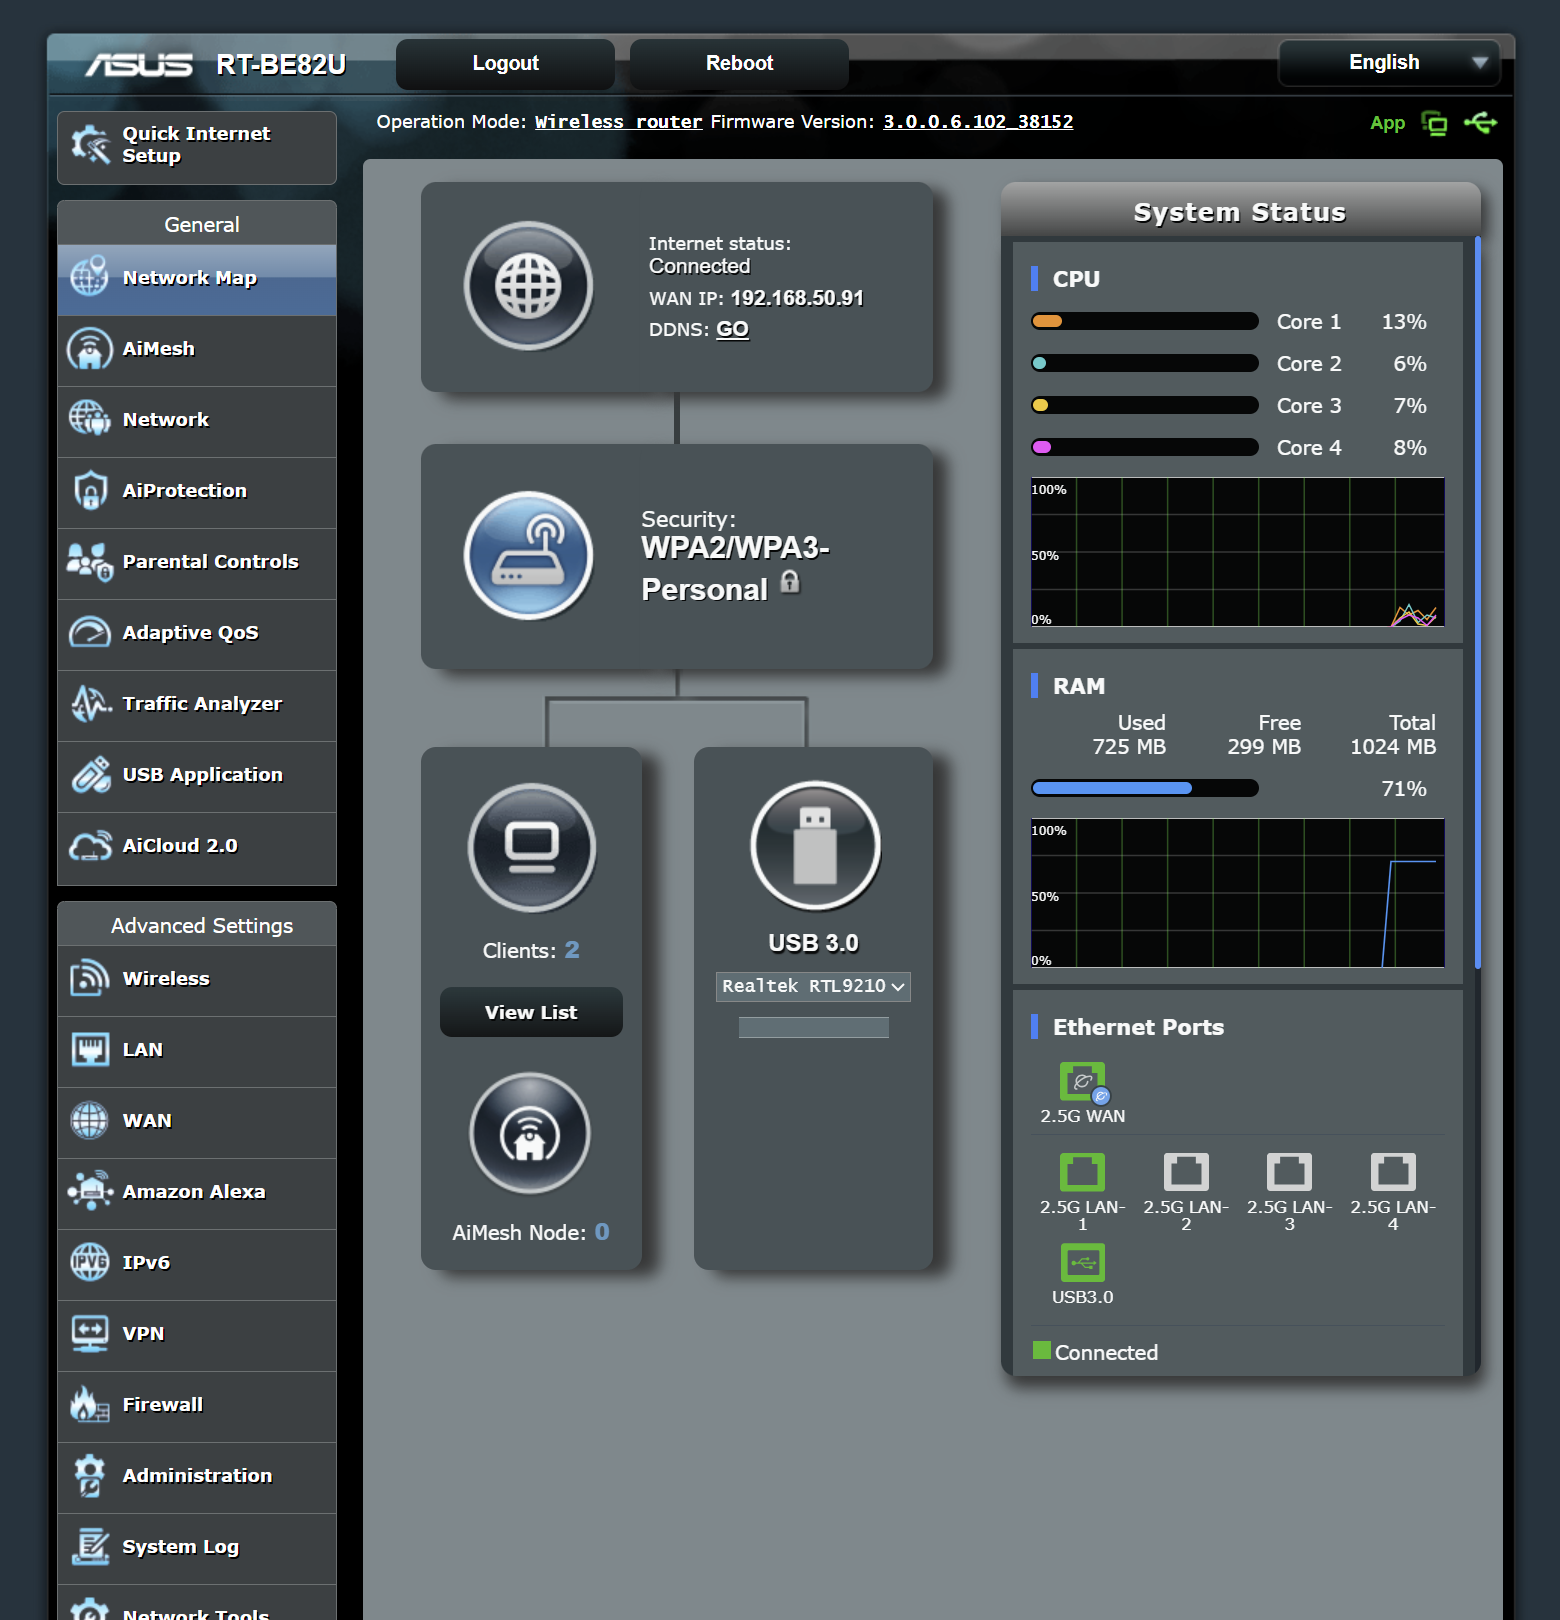Click the System Status panel scrollbar
The image size is (1560, 1620).
pyautogui.click(x=1478, y=603)
